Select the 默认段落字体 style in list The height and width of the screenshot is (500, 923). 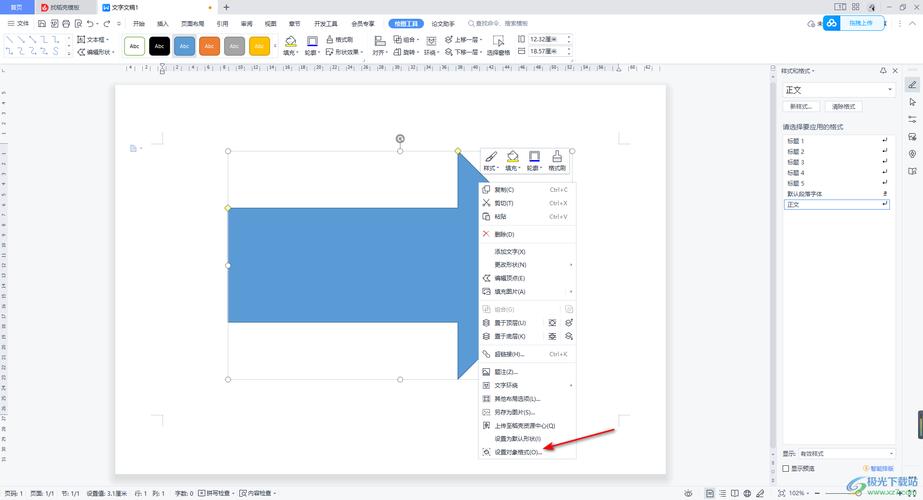836,194
